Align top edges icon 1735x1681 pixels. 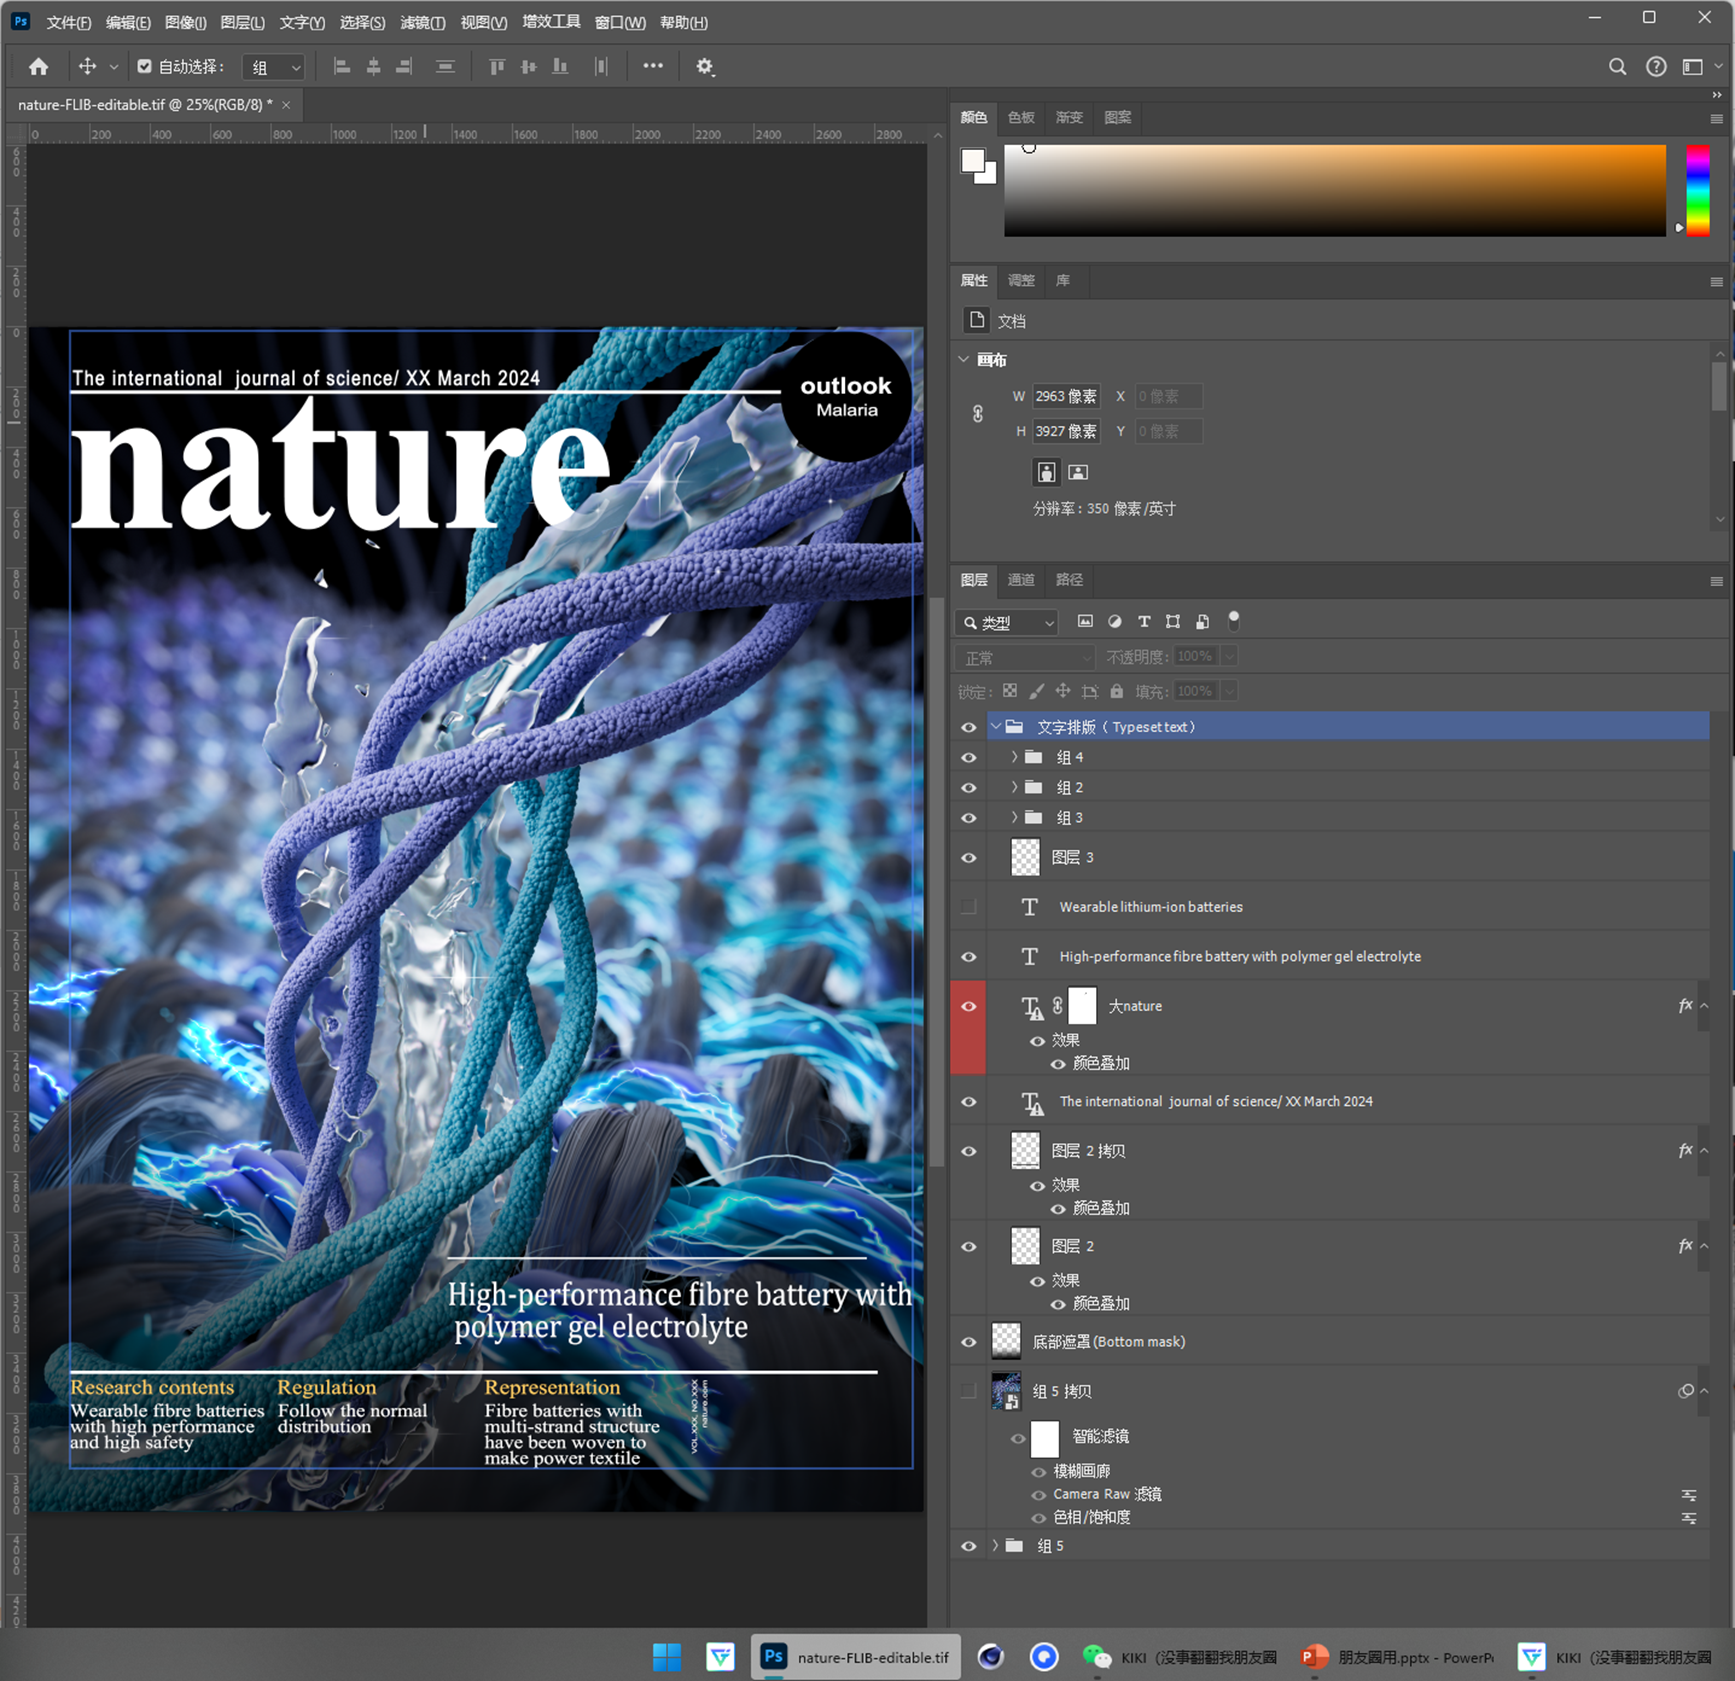coord(497,67)
